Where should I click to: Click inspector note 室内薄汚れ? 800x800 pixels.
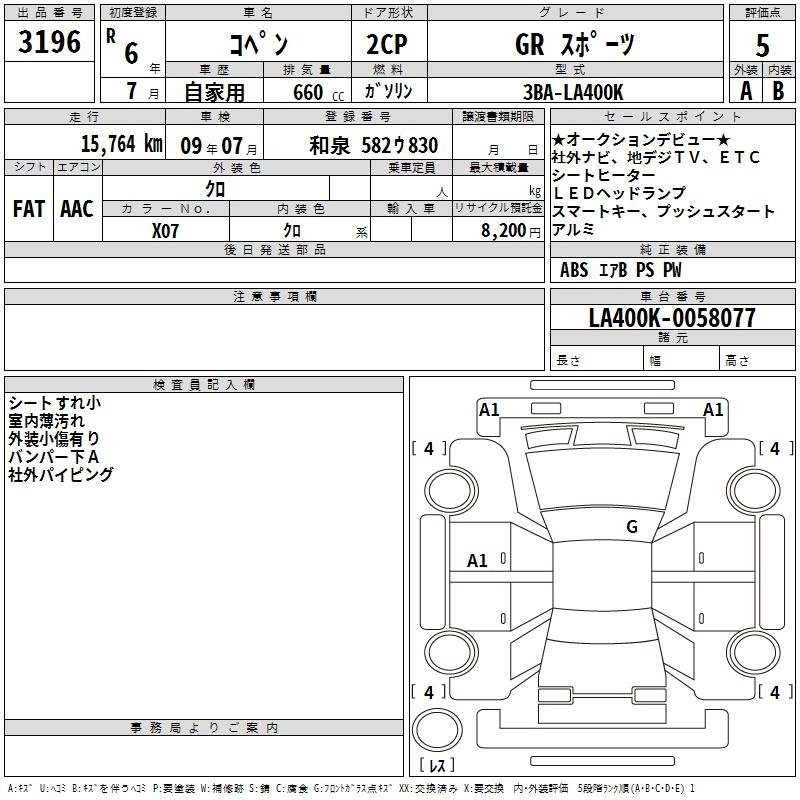tap(46, 420)
